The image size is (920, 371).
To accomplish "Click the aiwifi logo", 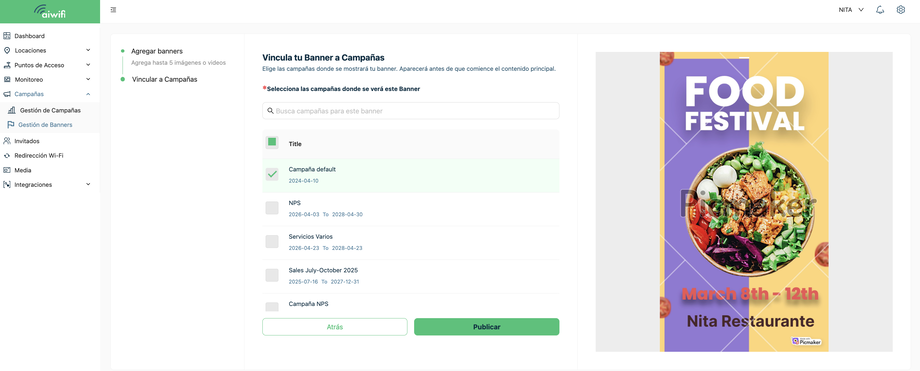I will point(49,11).
